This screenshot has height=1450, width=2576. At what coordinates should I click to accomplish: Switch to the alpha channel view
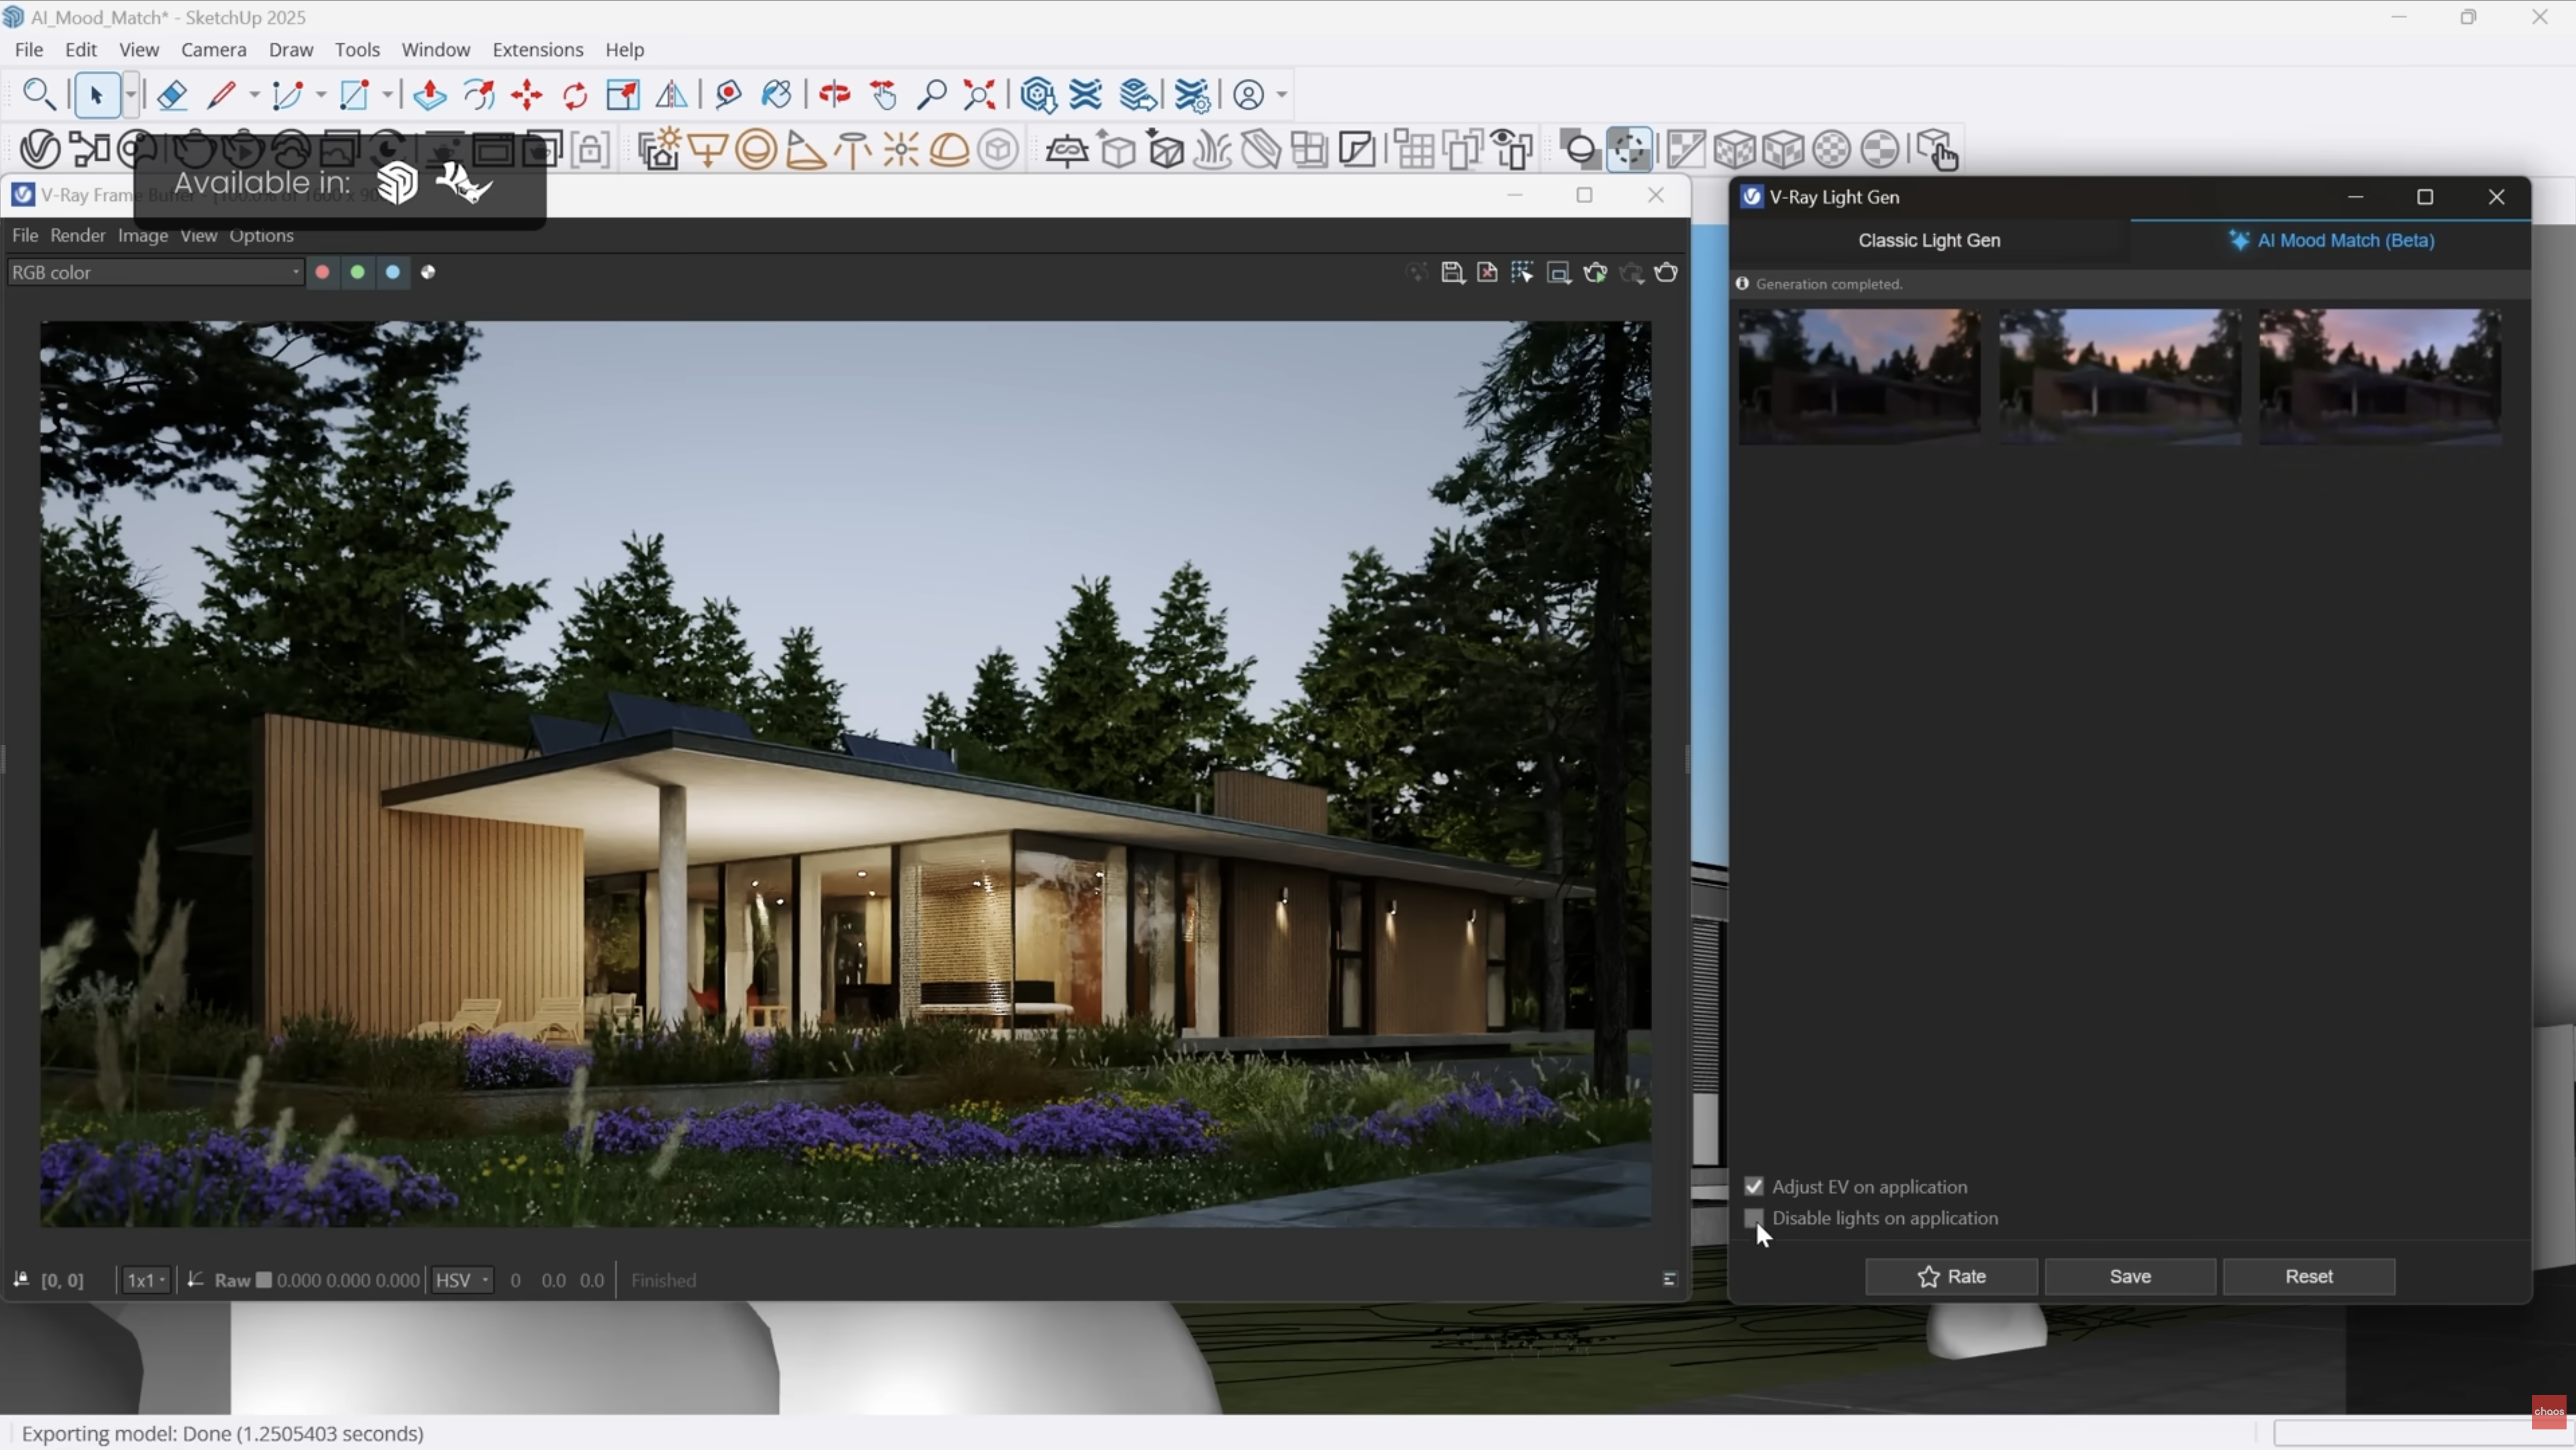pos(428,272)
